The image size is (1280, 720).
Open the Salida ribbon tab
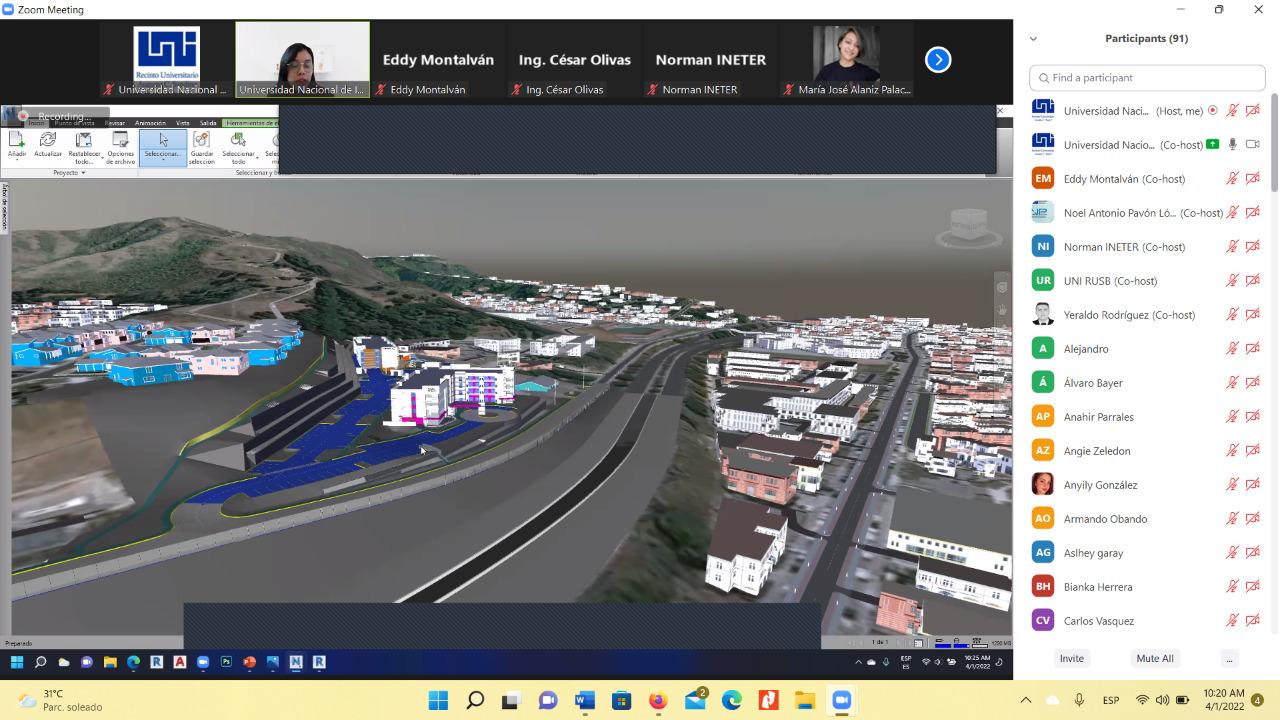tap(208, 123)
